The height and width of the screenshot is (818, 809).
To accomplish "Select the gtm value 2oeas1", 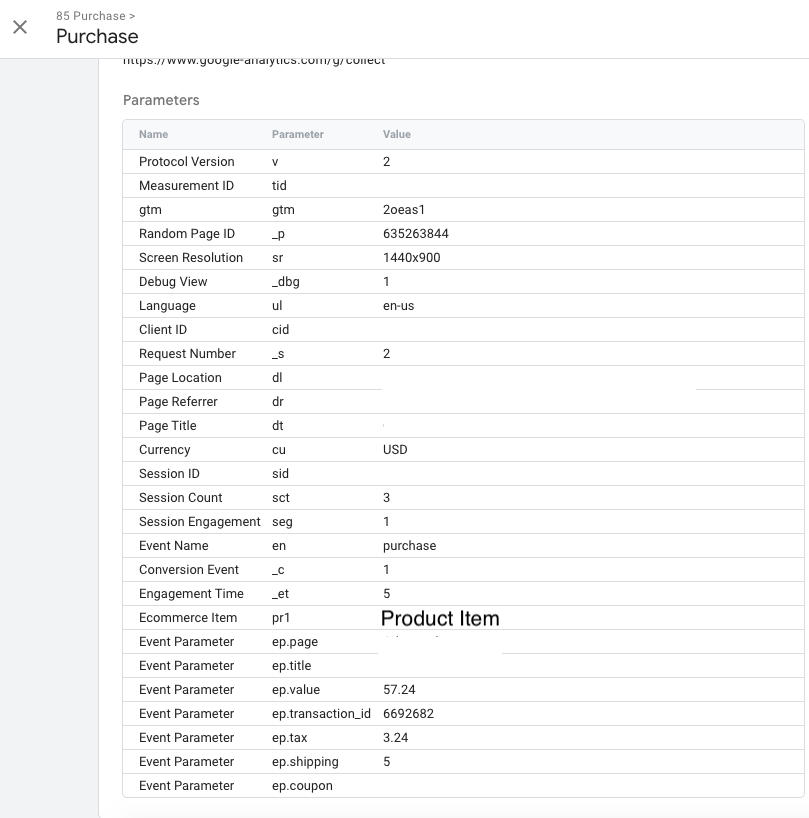I will (x=403, y=210).
